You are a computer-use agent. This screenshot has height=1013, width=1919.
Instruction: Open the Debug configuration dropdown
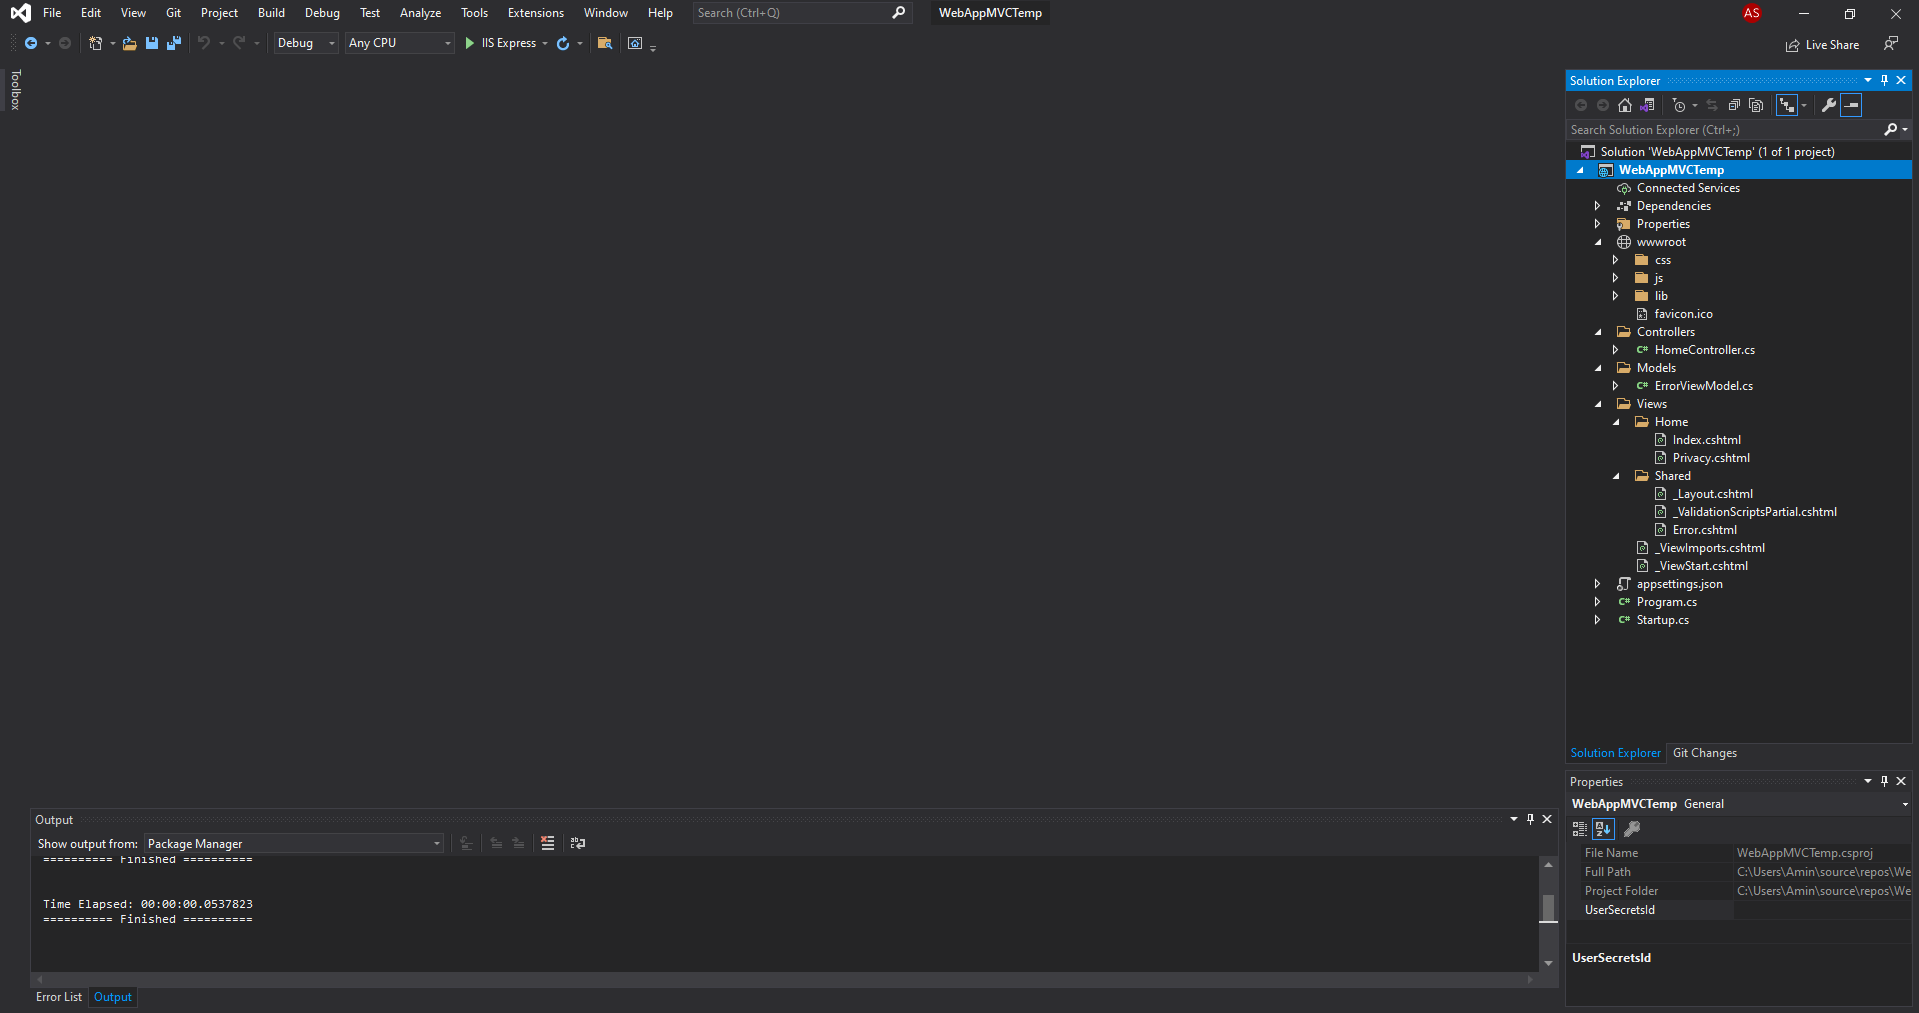tap(306, 43)
